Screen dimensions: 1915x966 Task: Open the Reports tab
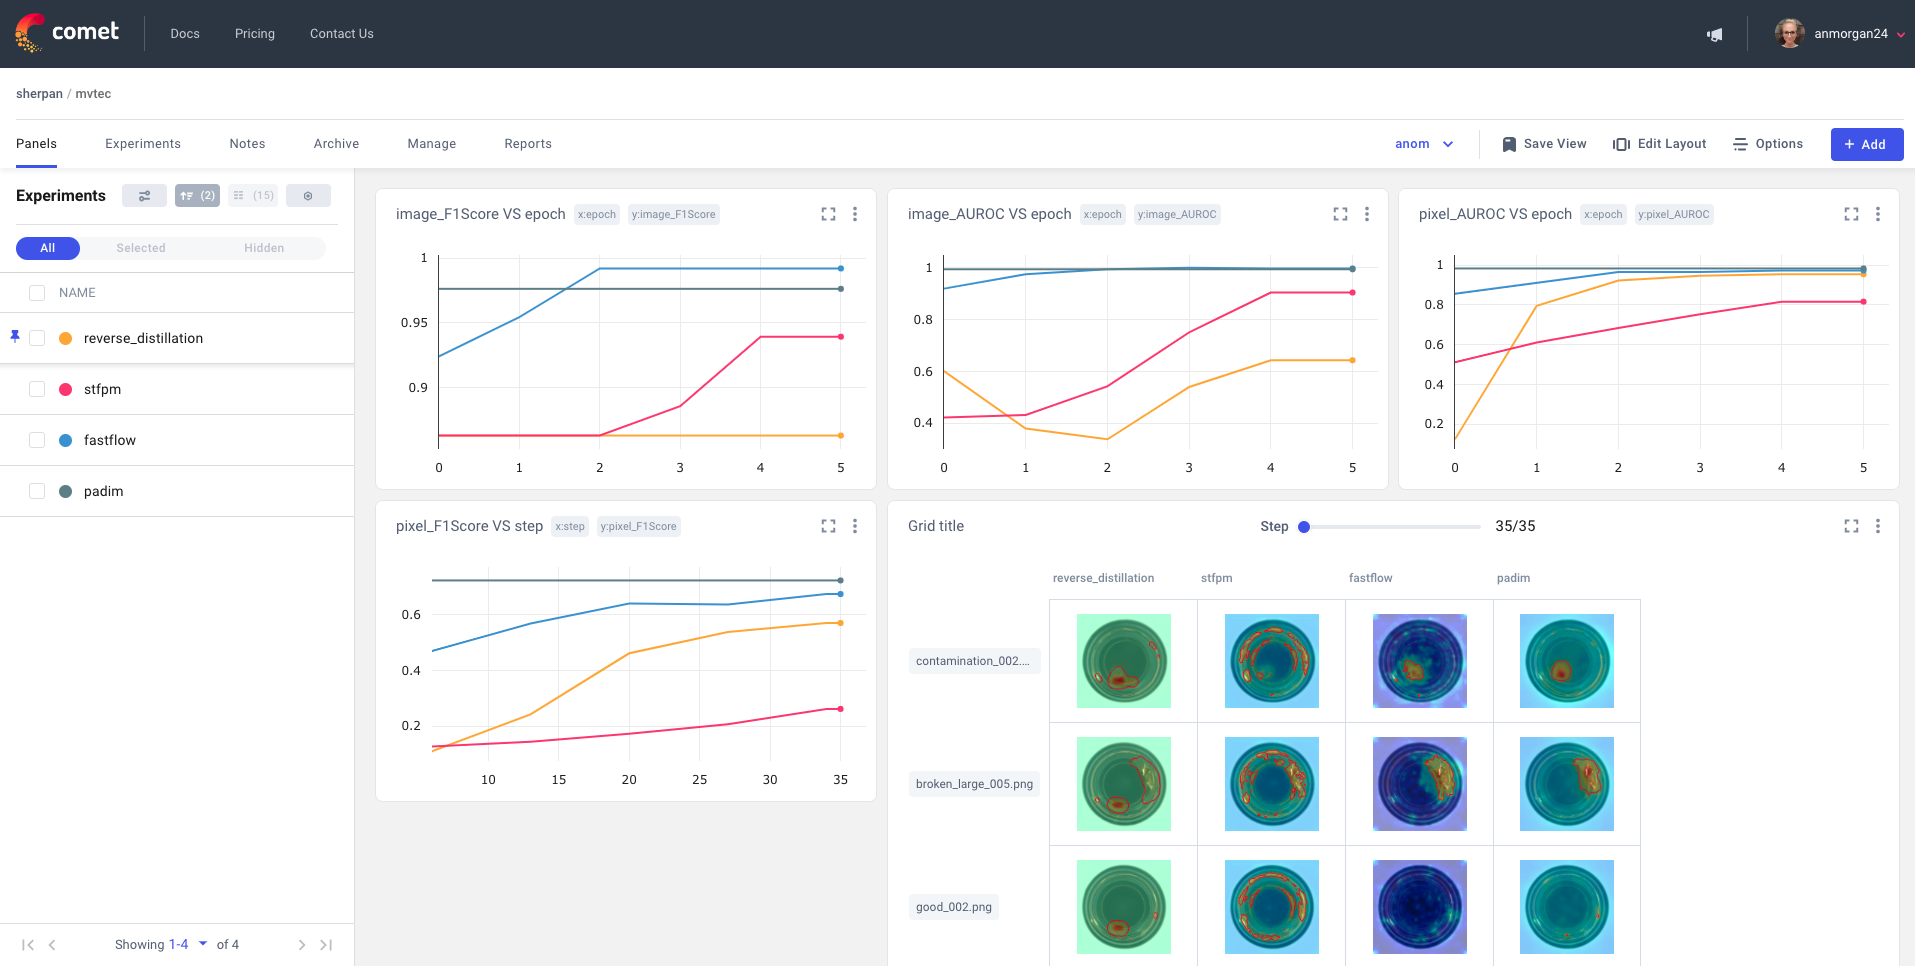pyautogui.click(x=528, y=144)
